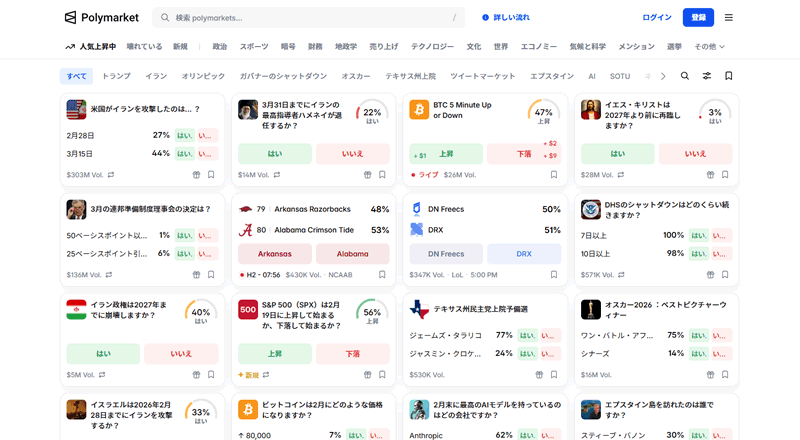The width and height of the screenshot is (800, 440).
Task: Click the 人気上昇中 trending tab
Action: [x=91, y=46]
